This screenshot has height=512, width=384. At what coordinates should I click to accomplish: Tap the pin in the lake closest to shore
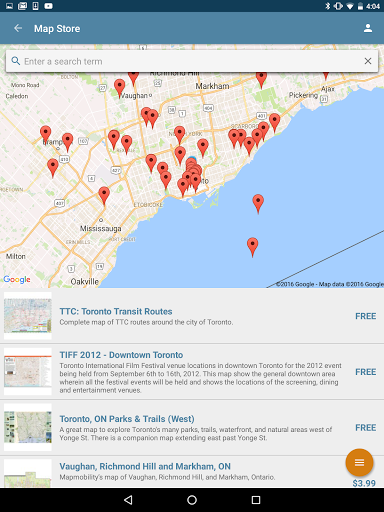click(258, 203)
